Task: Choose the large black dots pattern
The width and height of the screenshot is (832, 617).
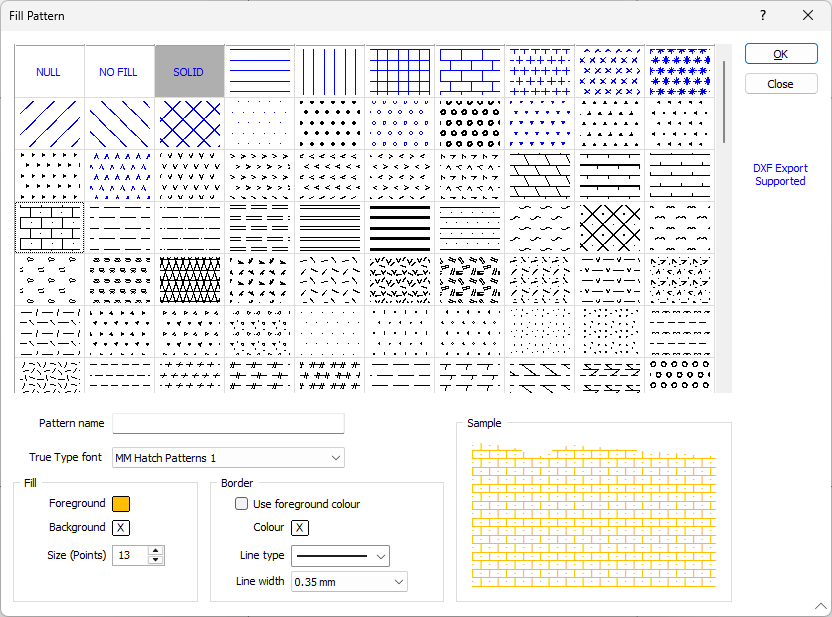Action: pos(330,124)
